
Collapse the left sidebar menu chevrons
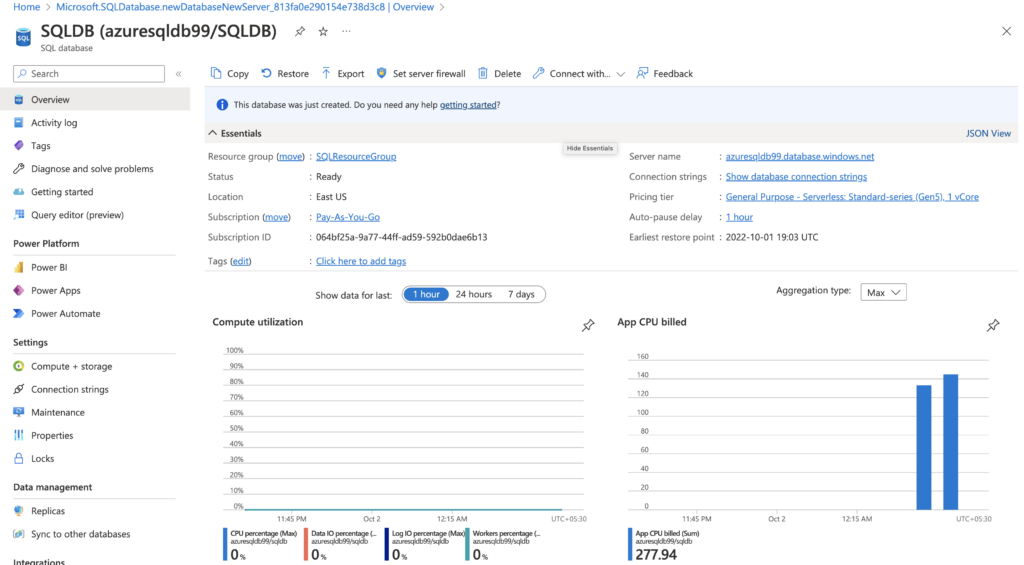click(179, 74)
